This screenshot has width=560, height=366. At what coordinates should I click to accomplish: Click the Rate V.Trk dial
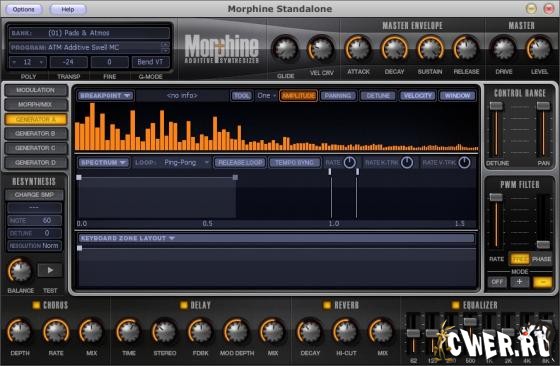464,162
